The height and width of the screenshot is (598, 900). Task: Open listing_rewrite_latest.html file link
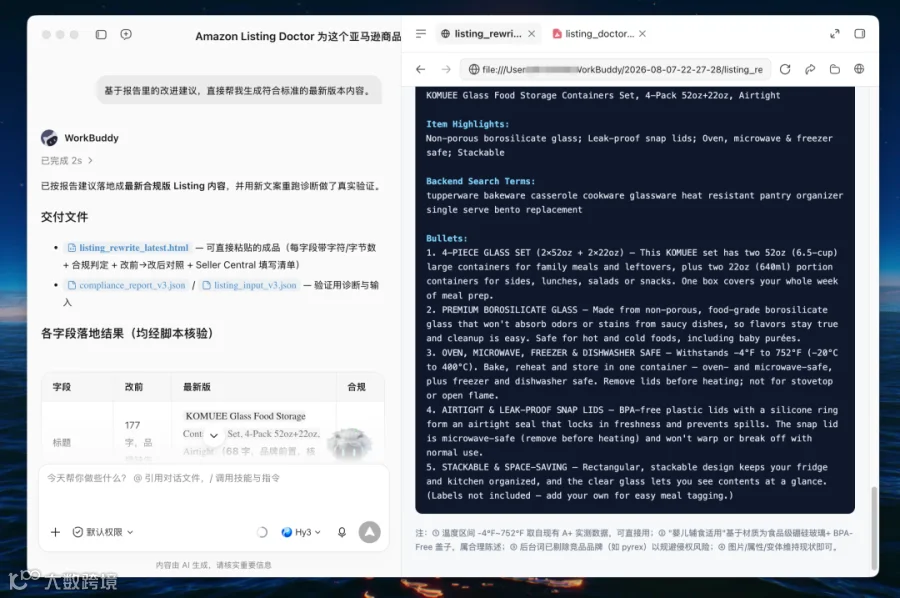tap(128, 248)
